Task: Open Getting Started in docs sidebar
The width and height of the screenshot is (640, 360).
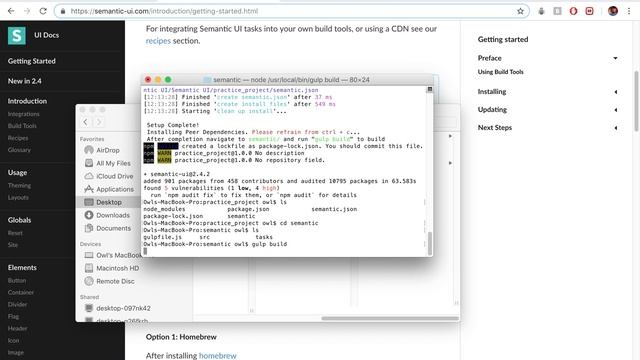Action: (32, 61)
